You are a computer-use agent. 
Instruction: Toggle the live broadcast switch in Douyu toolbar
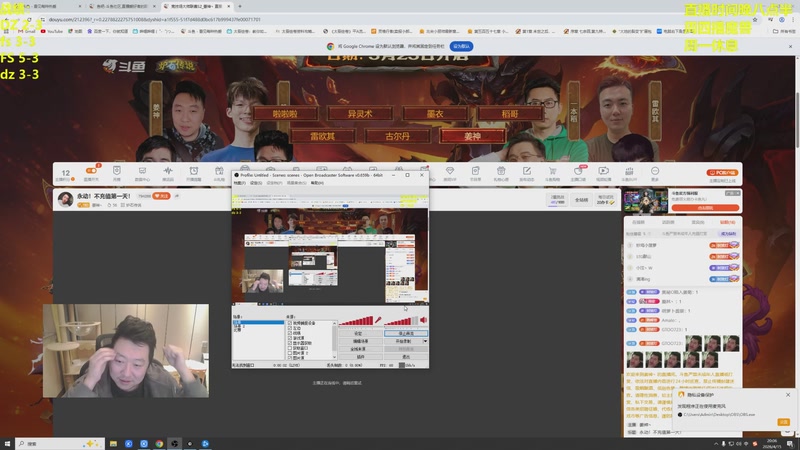tap(91, 170)
